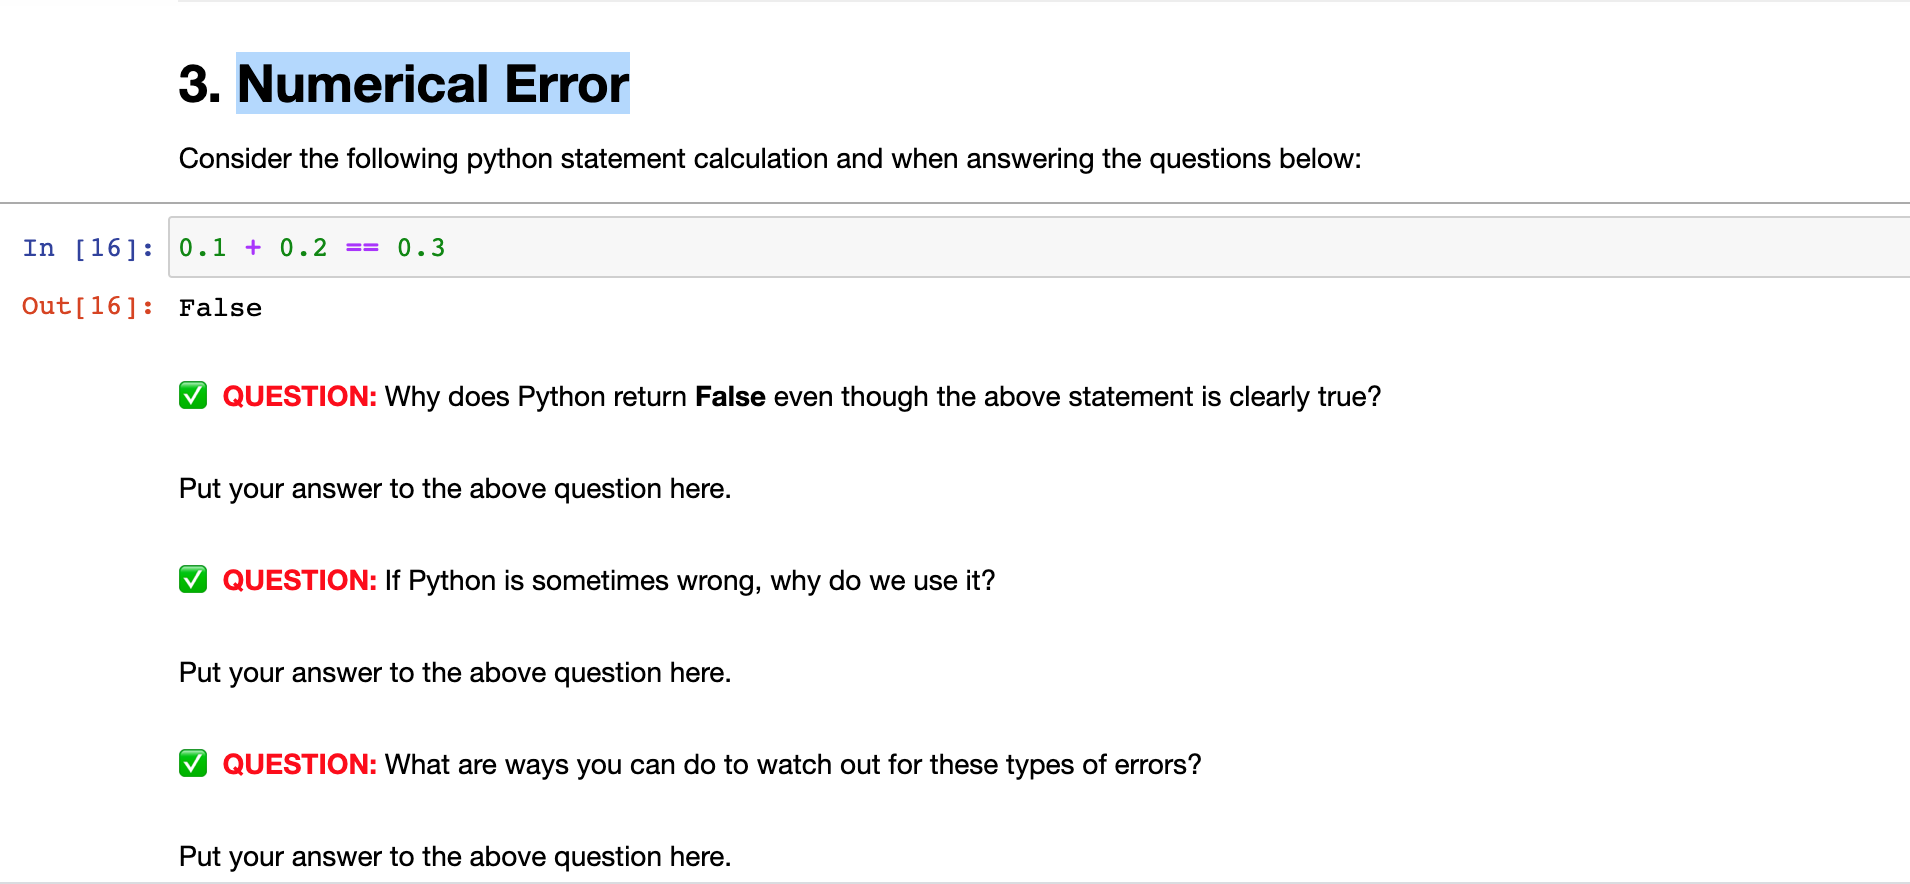Click the 'In [16]:' input prompt label
The width and height of the screenshot is (1910, 884).
[88, 248]
